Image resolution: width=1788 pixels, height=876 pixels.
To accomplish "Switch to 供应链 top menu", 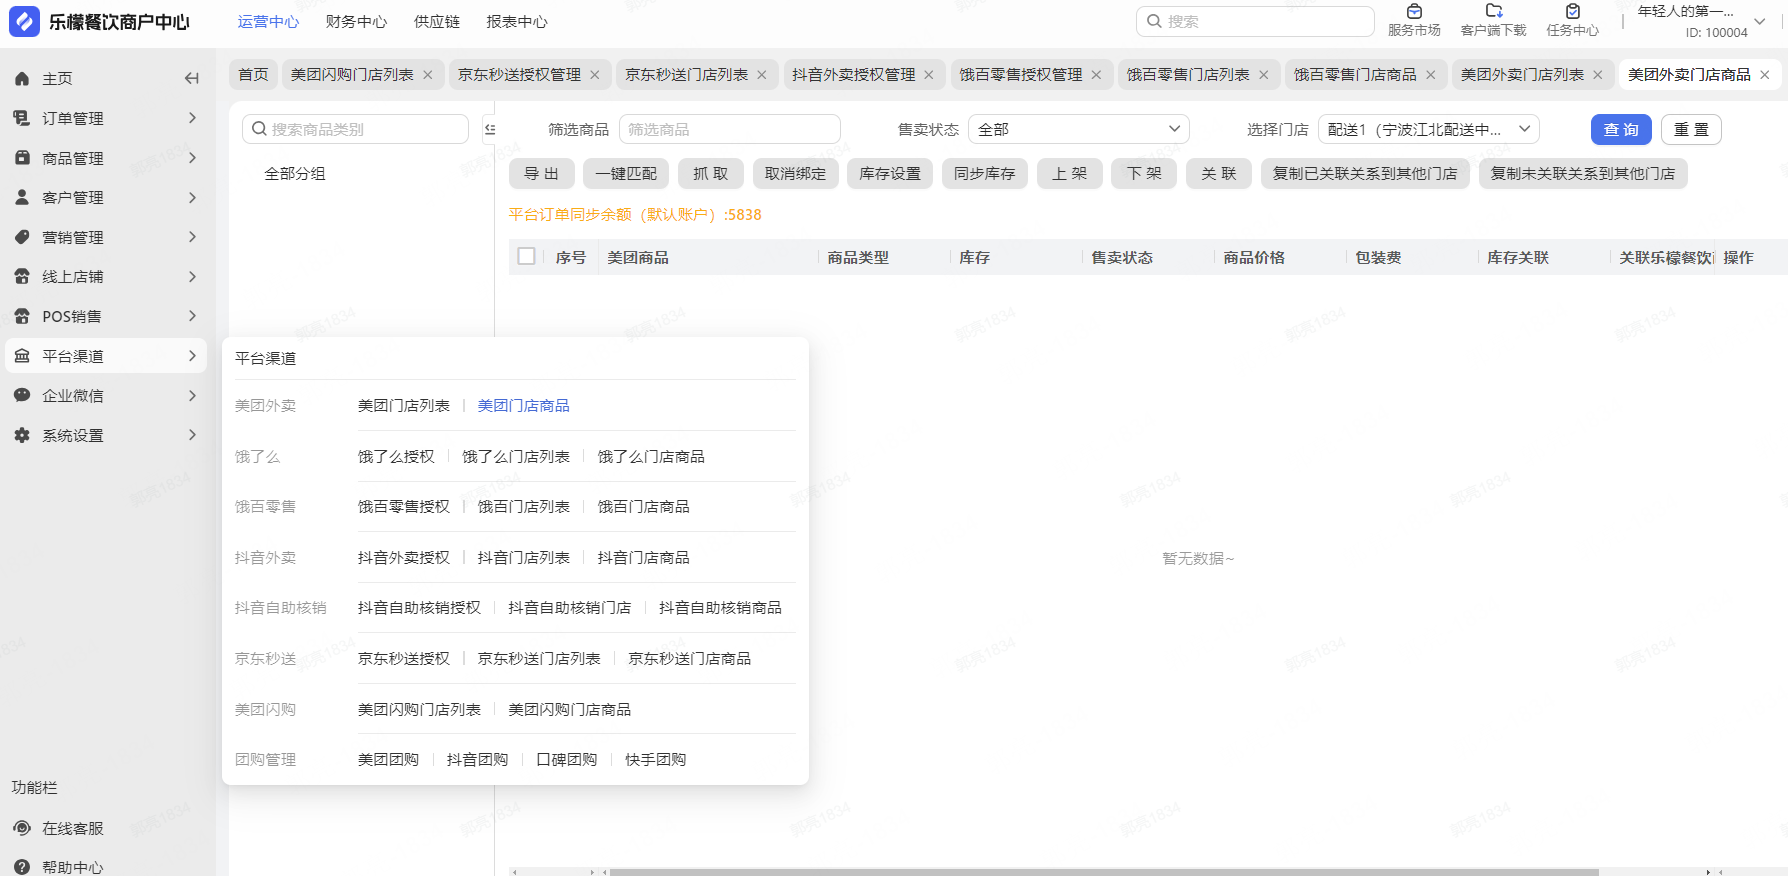I will pyautogui.click(x=437, y=21).
